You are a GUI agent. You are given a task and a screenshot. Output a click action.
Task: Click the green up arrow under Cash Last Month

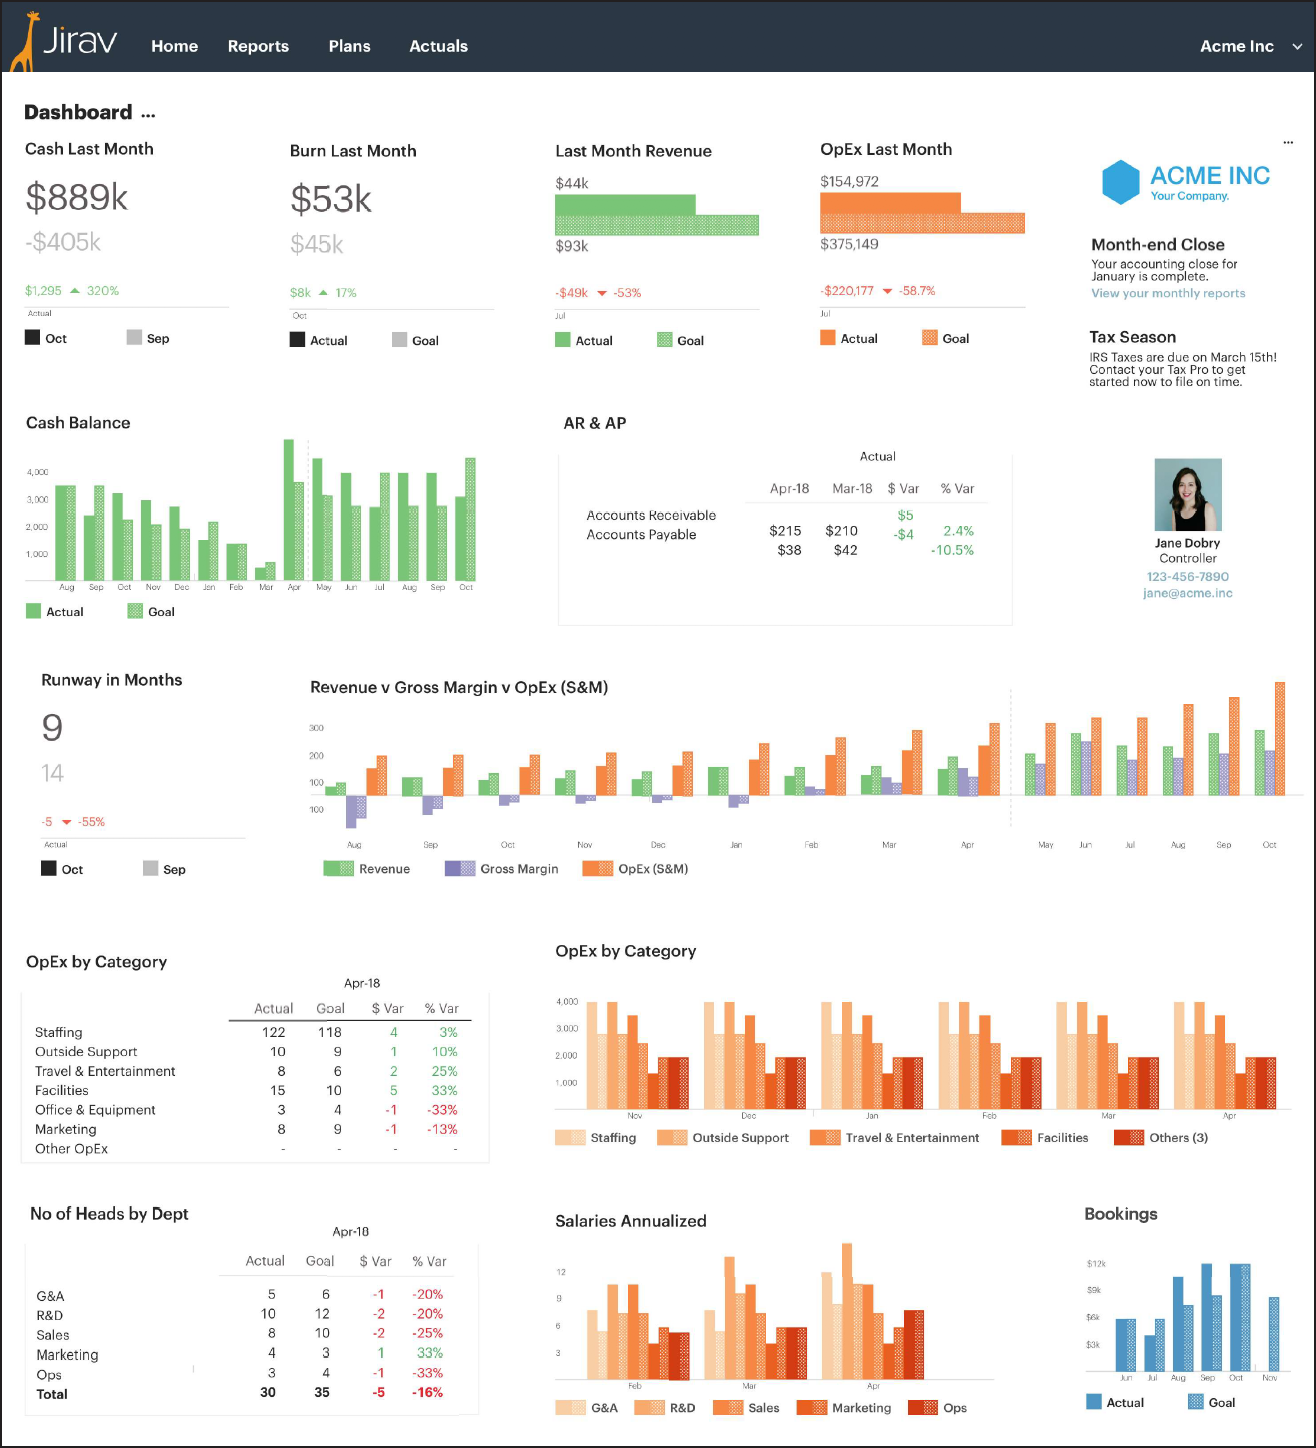point(74,291)
